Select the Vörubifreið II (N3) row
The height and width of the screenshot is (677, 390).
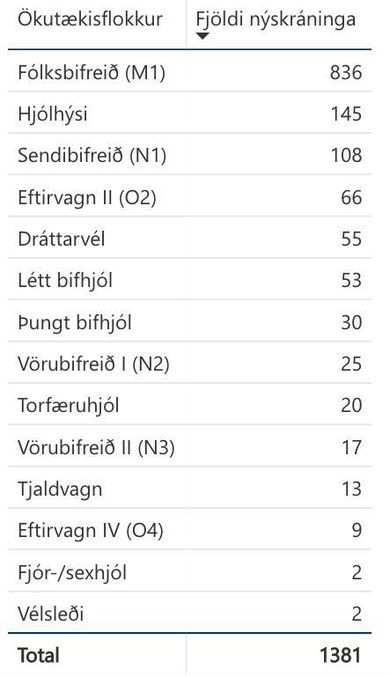point(190,447)
